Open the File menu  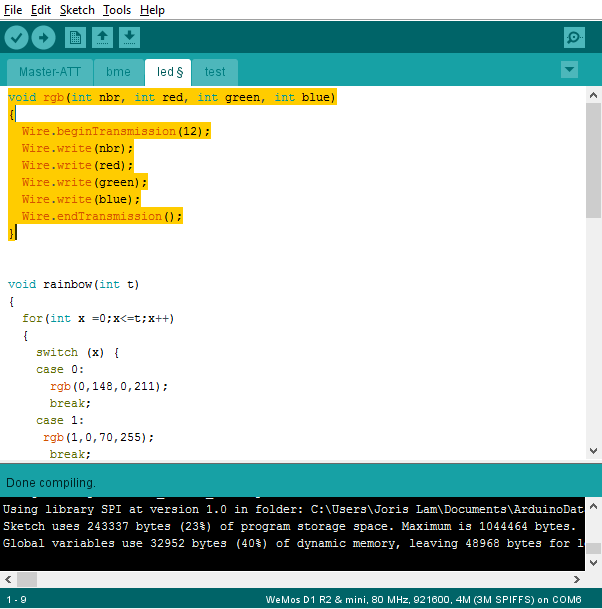tap(13, 10)
